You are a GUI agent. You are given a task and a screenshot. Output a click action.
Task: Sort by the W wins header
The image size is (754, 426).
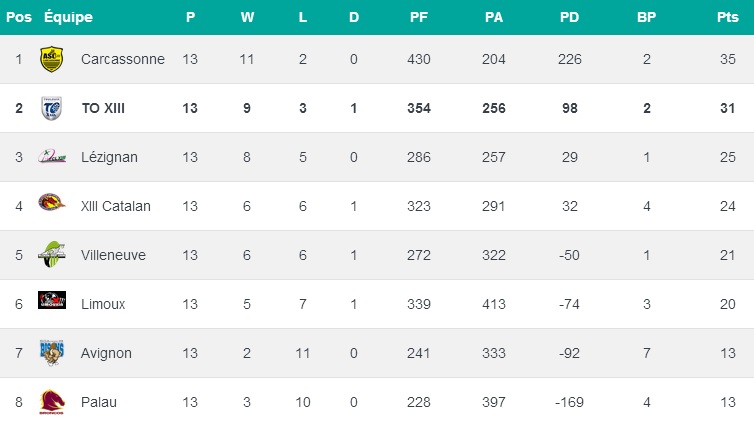248,17
